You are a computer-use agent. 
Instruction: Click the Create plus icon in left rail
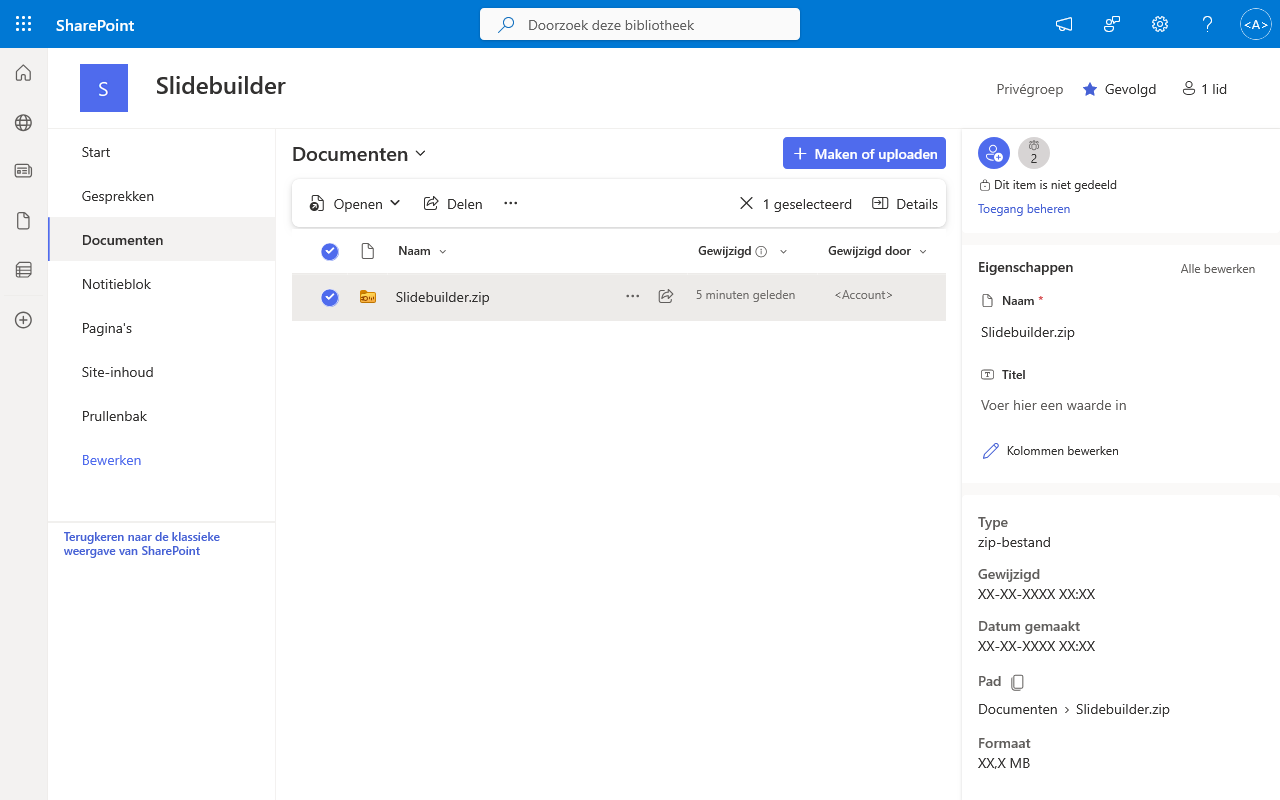click(23, 320)
